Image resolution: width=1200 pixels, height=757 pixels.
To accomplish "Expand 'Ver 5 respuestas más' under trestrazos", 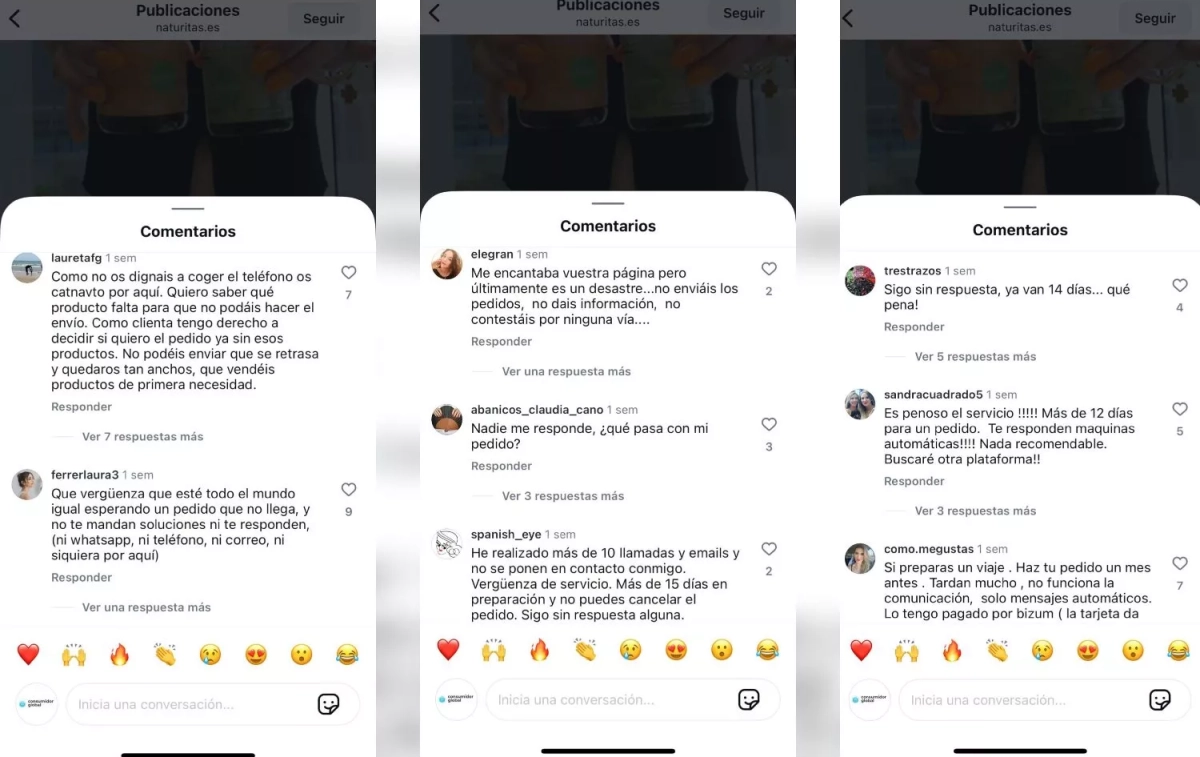I will point(975,357).
